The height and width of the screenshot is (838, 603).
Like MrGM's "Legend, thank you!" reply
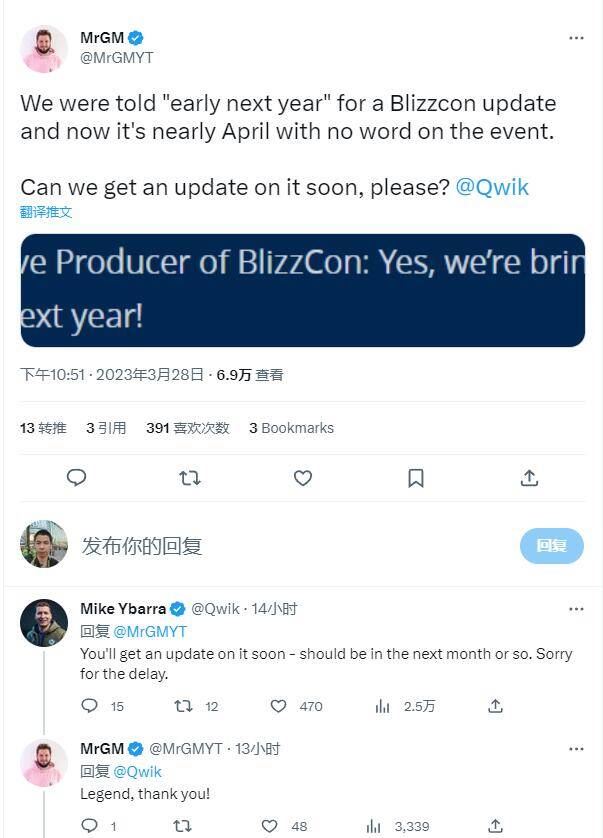[x=270, y=826]
